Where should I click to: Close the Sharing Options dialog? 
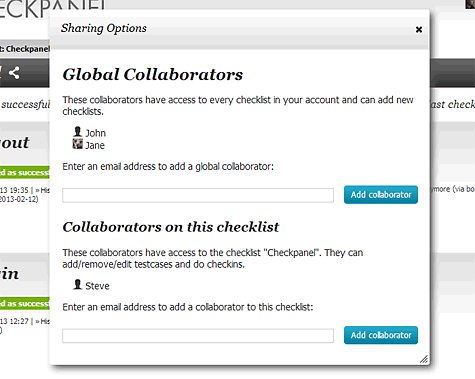(x=419, y=30)
